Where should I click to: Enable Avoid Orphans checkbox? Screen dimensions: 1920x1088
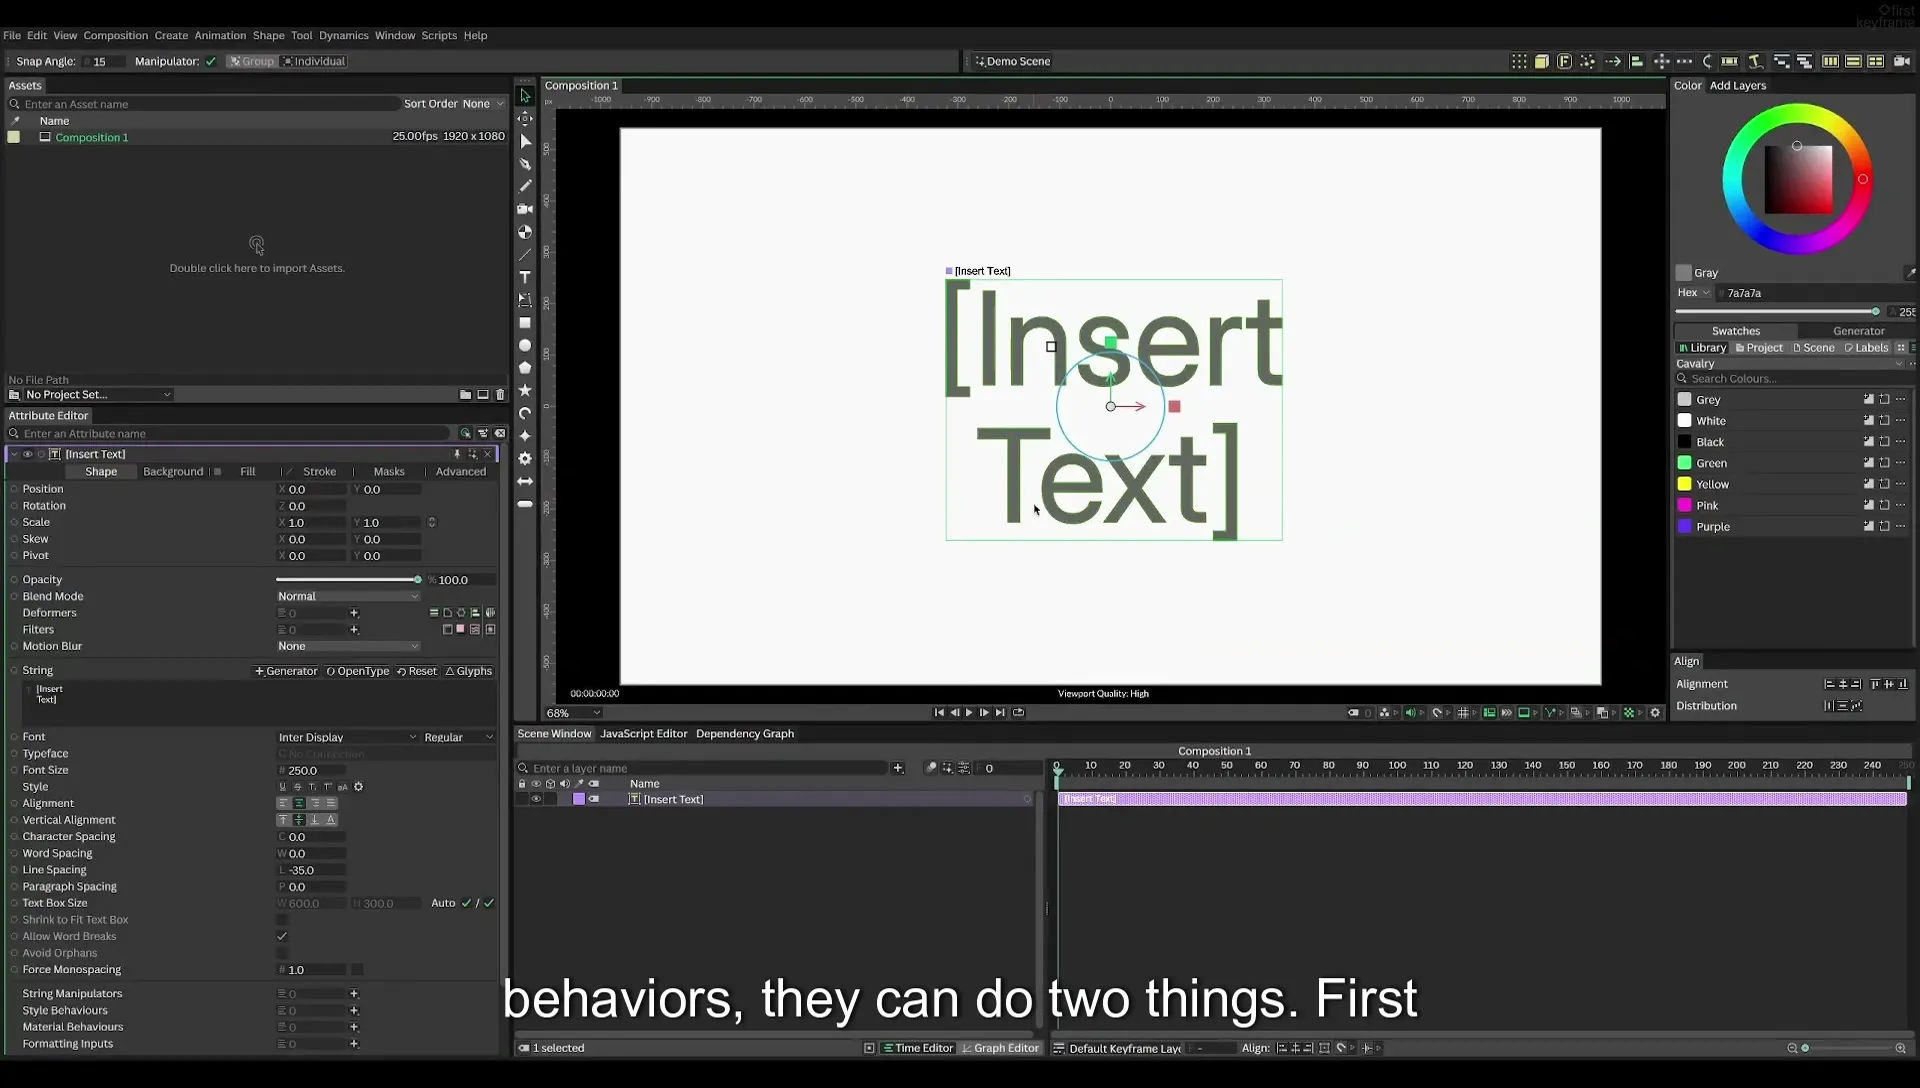(x=282, y=953)
